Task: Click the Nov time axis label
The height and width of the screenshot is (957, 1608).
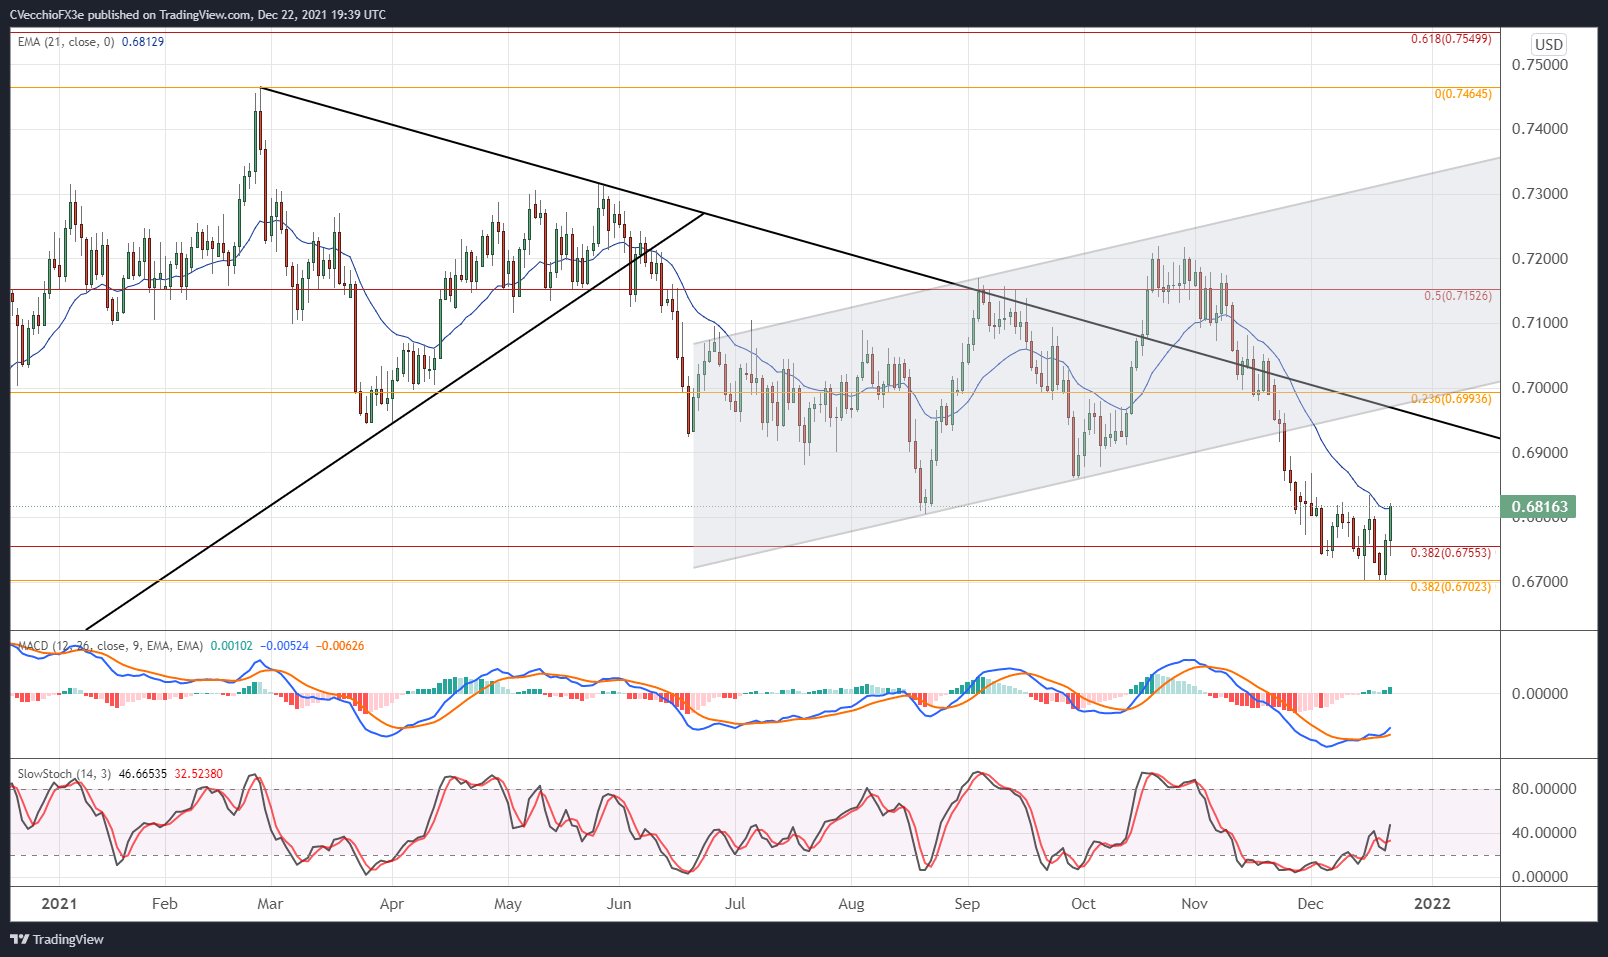Action: (x=1194, y=904)
